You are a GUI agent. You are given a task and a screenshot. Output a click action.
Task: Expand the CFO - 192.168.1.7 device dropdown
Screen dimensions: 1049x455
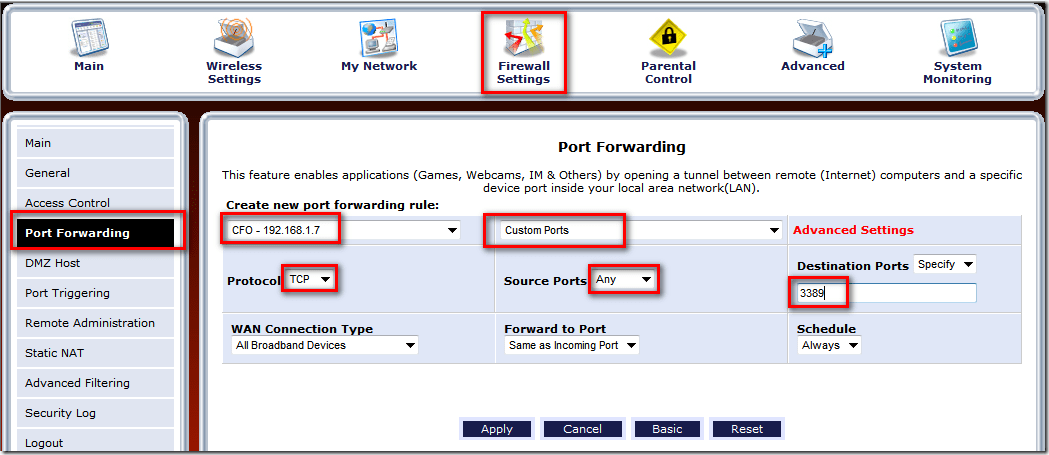341,230
